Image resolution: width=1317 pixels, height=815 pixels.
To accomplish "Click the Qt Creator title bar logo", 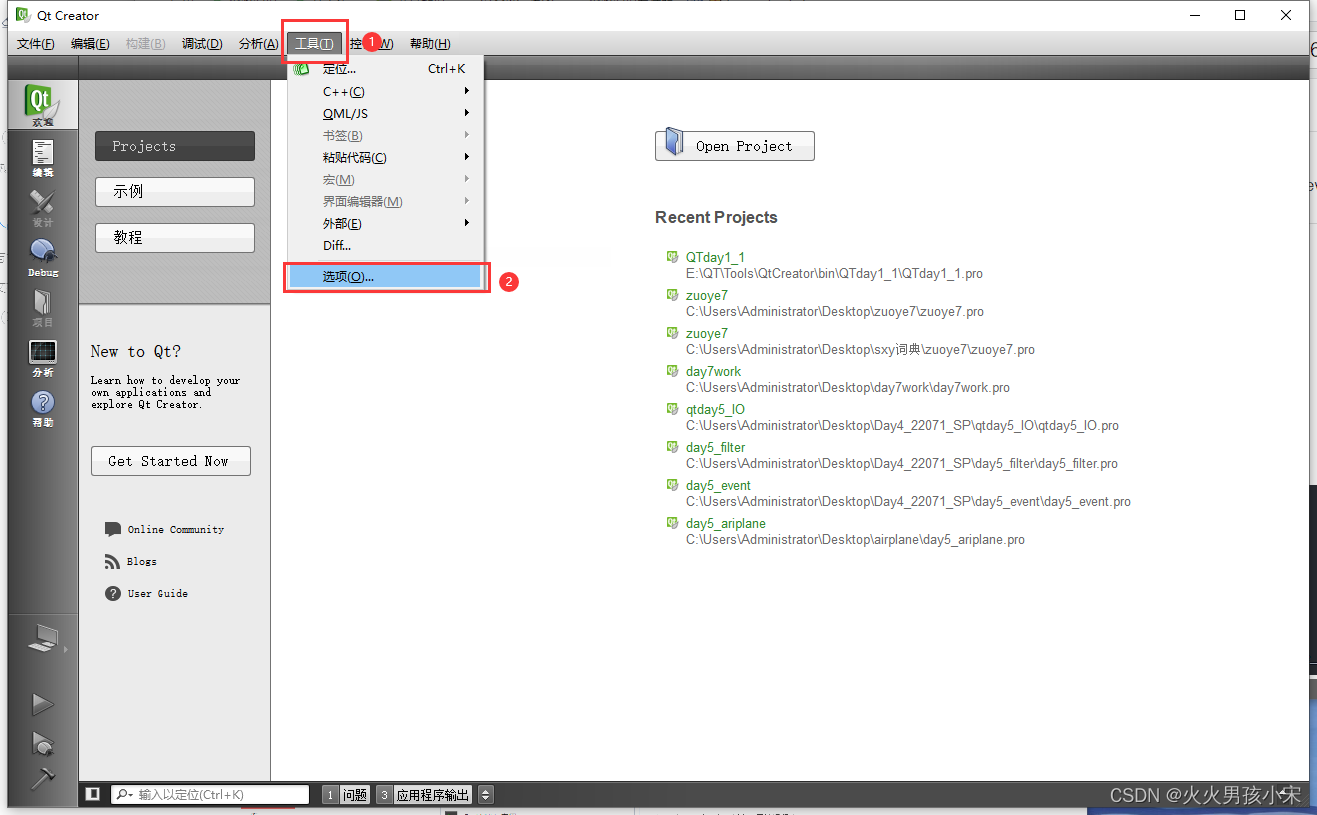I will click(x=22, y=16).
